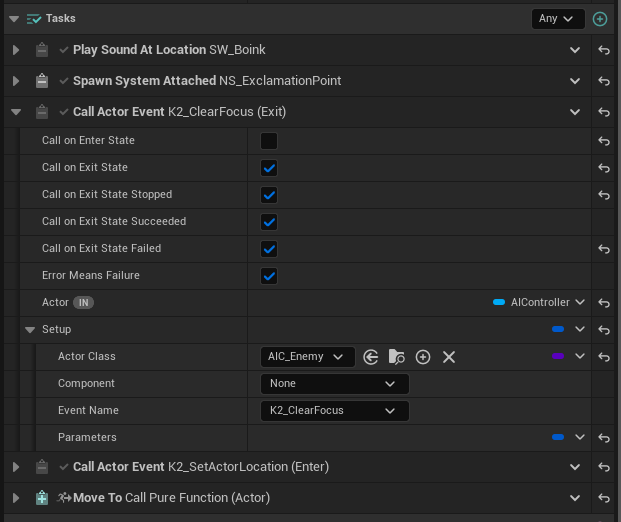Uncheck Error Means Failure

pyautogui.click(x=269, y=276)
